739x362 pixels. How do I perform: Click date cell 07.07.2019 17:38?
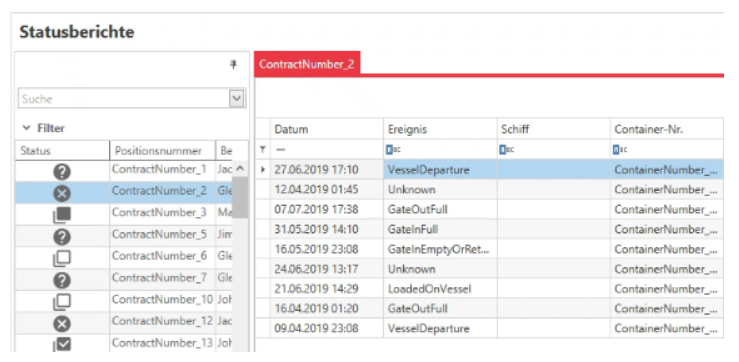point(327,209)
